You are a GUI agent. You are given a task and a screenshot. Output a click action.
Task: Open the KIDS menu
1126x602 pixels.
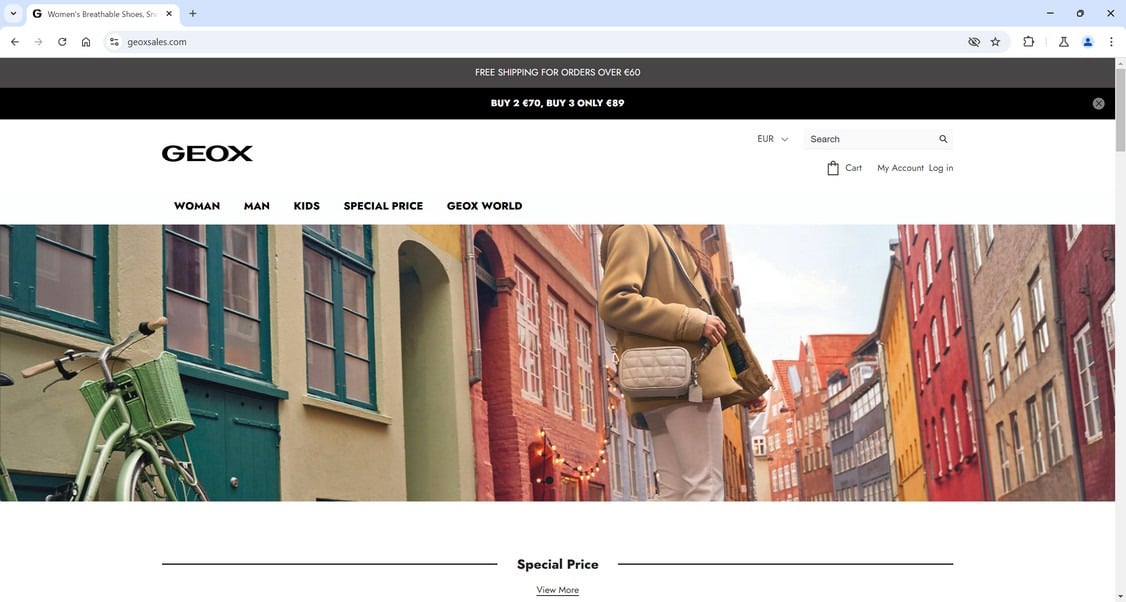[307, 206]
